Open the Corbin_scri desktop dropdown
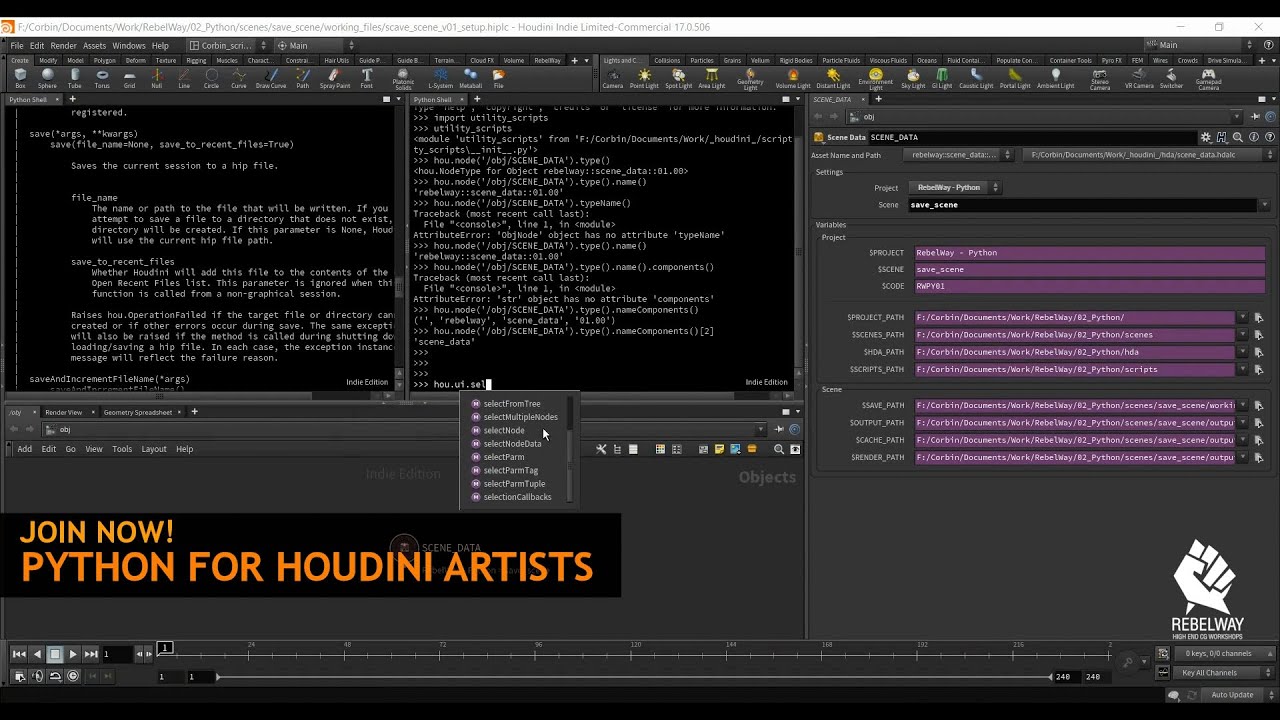 (228, 45)
